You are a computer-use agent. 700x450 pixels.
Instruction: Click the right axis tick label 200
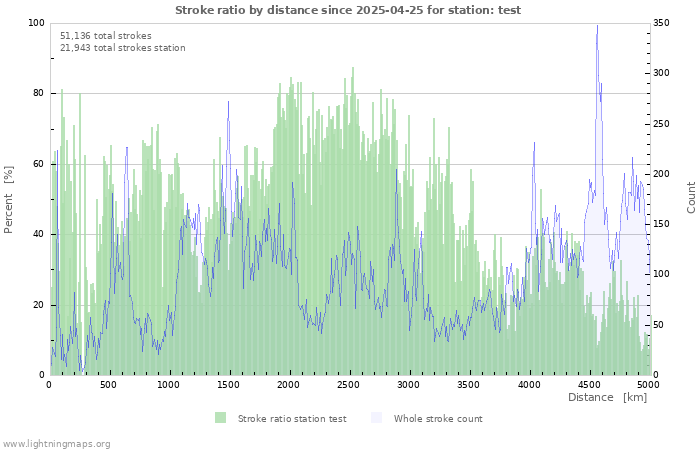pyautogui.click(x=661, y=174)
